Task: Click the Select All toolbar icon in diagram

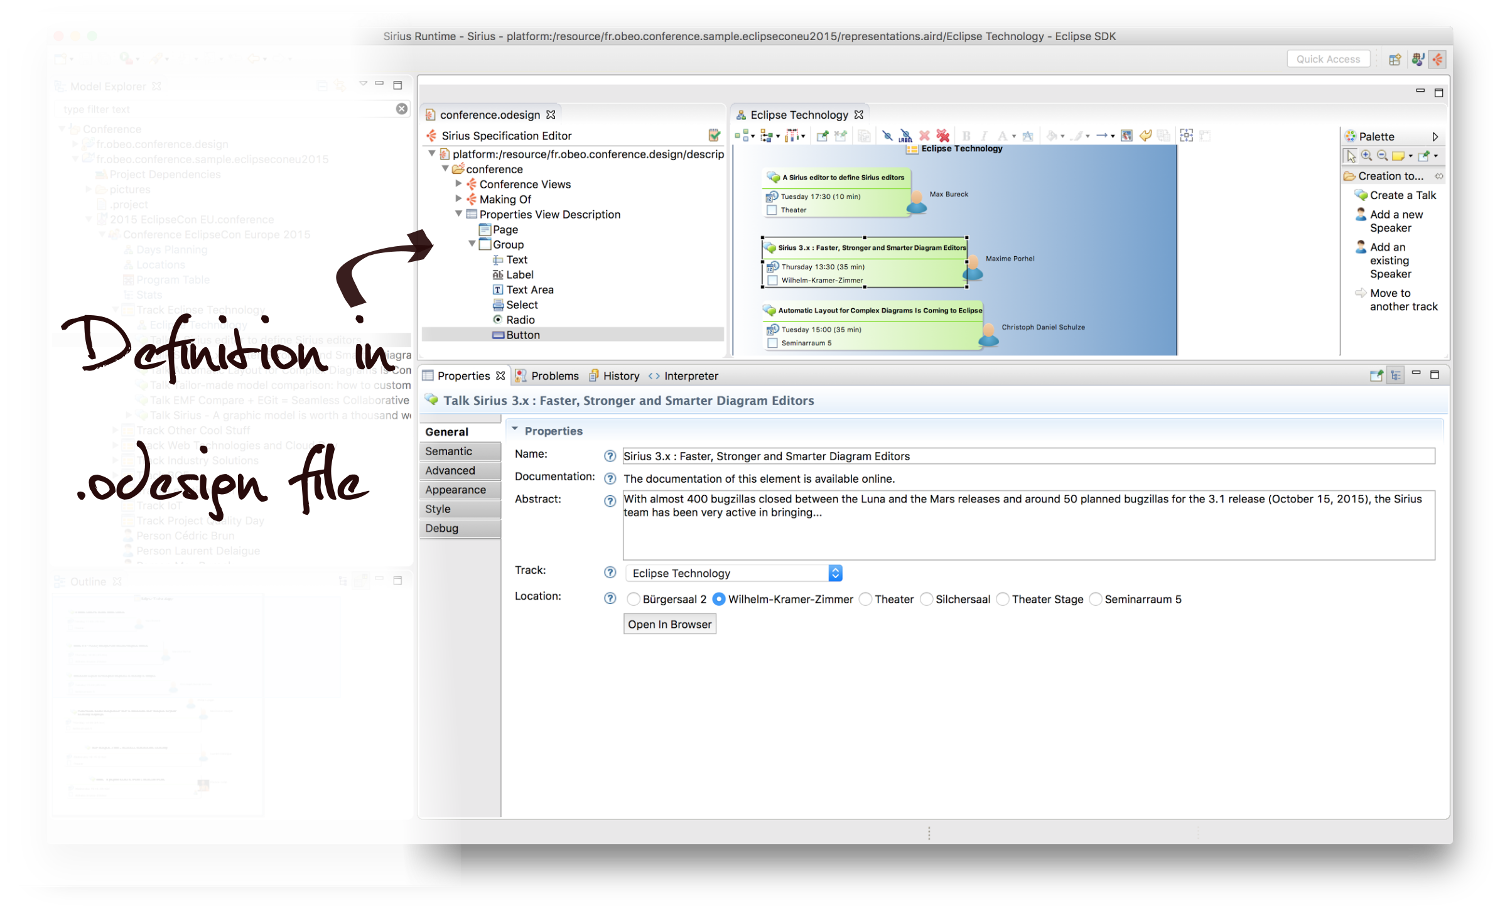Action: [767, 136]
